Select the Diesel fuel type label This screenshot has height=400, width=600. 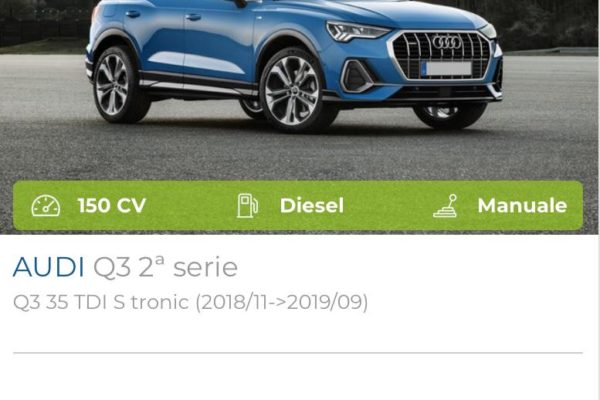click(x=311, y=206)
